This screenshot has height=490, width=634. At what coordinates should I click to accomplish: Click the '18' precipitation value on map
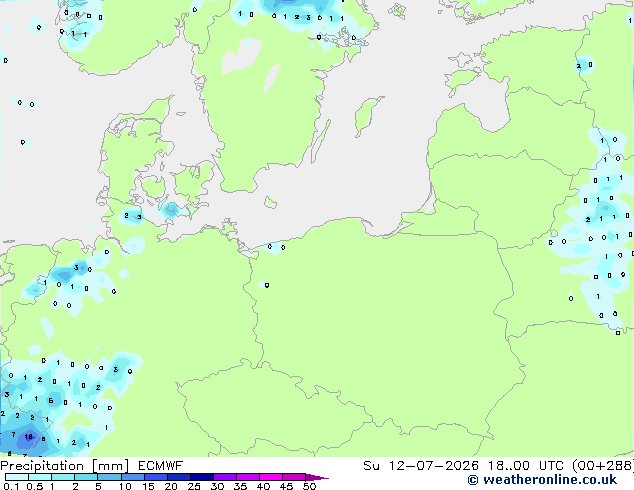click(x=28, y=437)
